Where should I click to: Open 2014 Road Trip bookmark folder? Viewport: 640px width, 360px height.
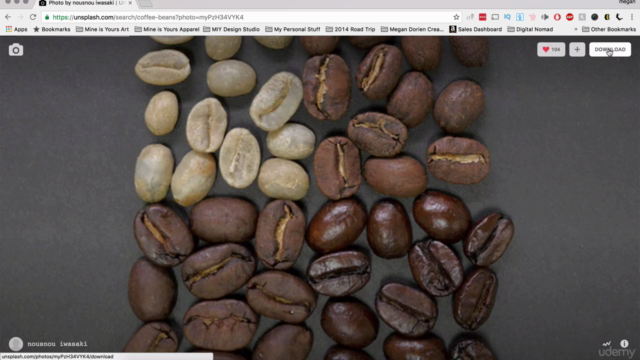coord(350,29)
